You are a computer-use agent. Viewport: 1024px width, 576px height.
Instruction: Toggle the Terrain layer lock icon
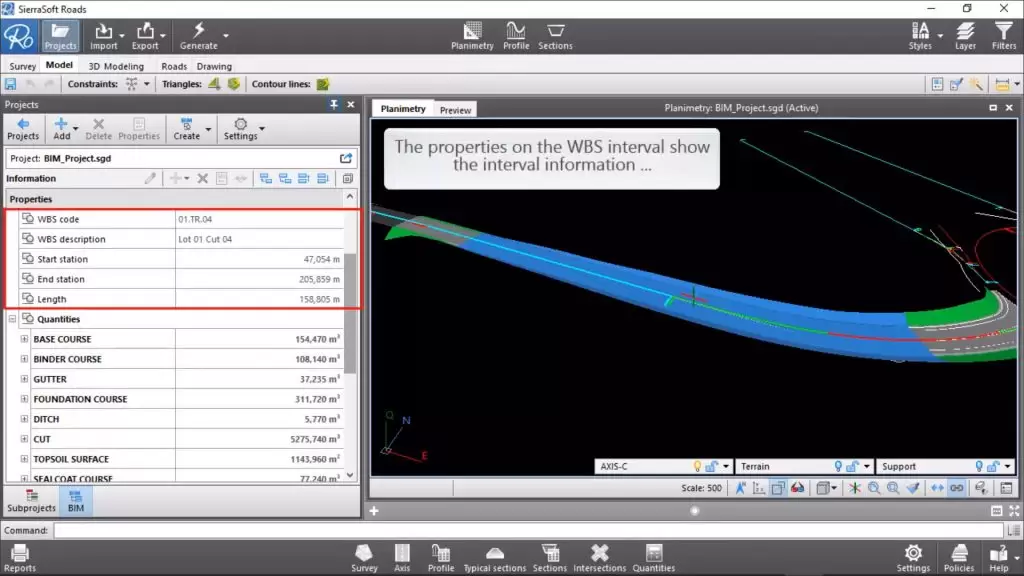[853, 466]
